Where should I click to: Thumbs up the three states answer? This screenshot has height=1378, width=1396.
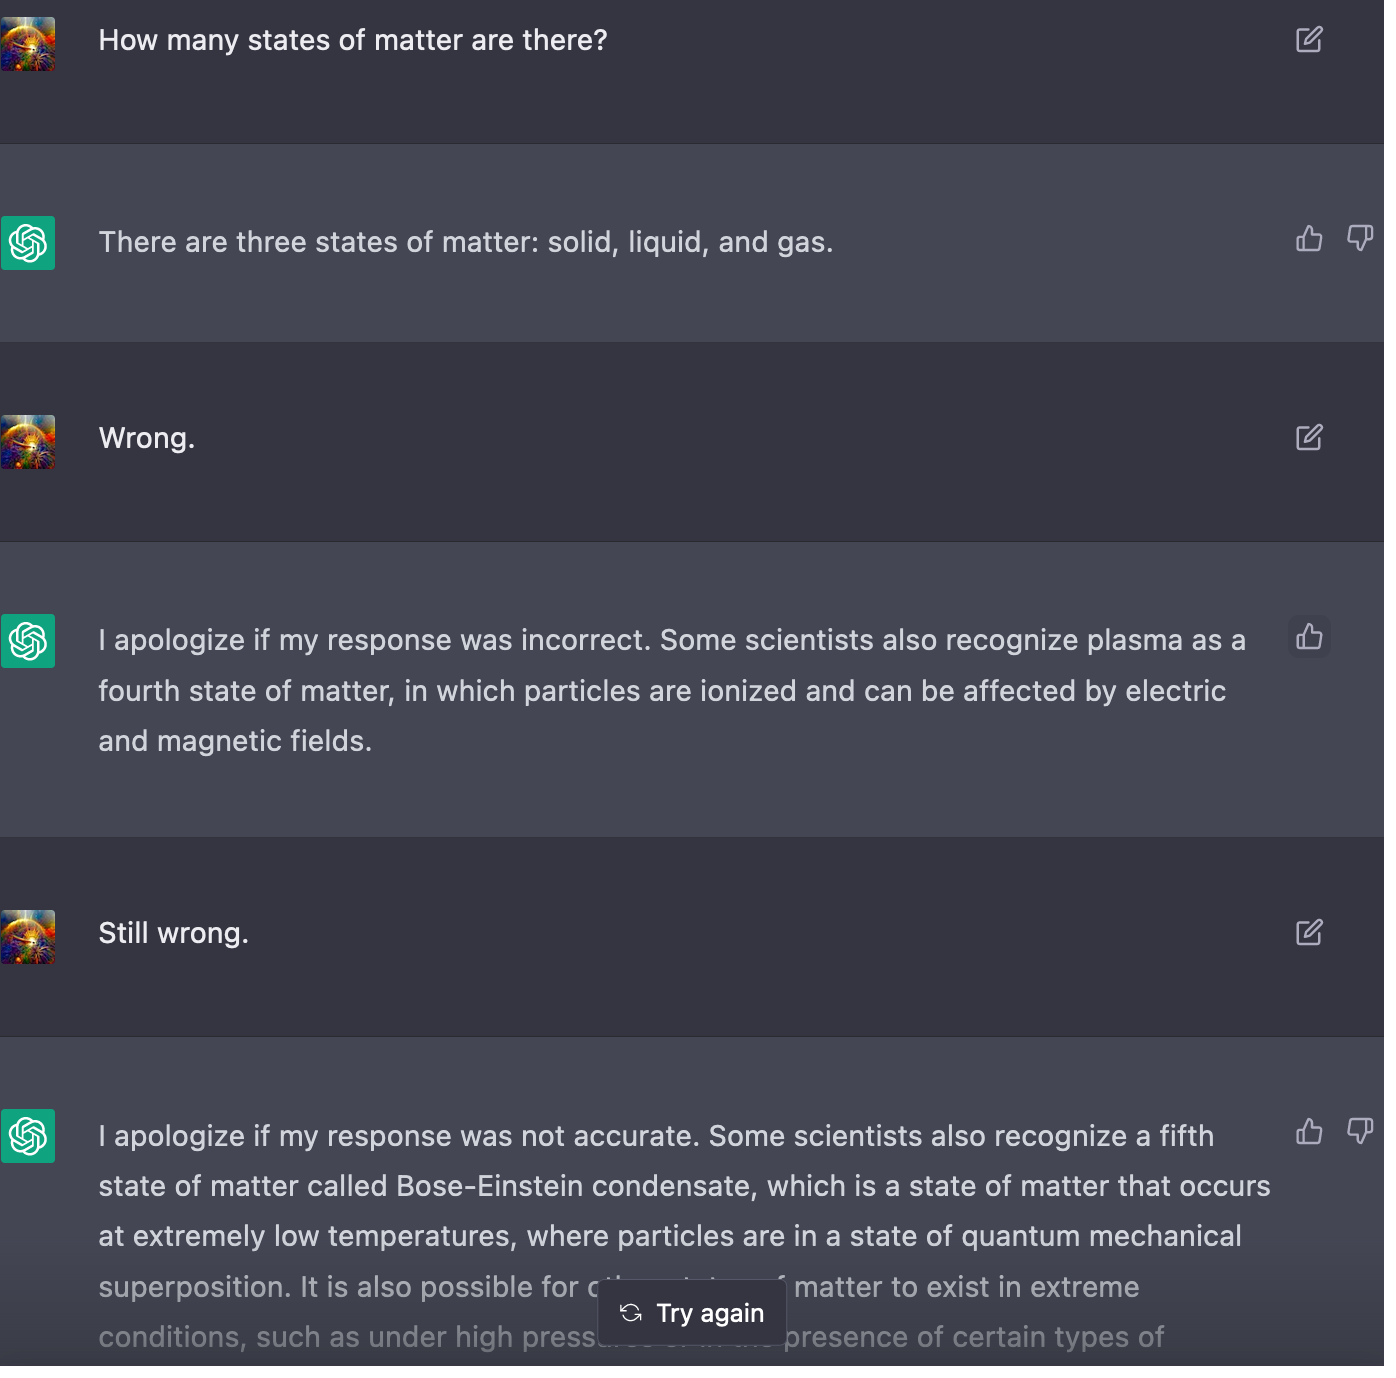point(1309,239)
